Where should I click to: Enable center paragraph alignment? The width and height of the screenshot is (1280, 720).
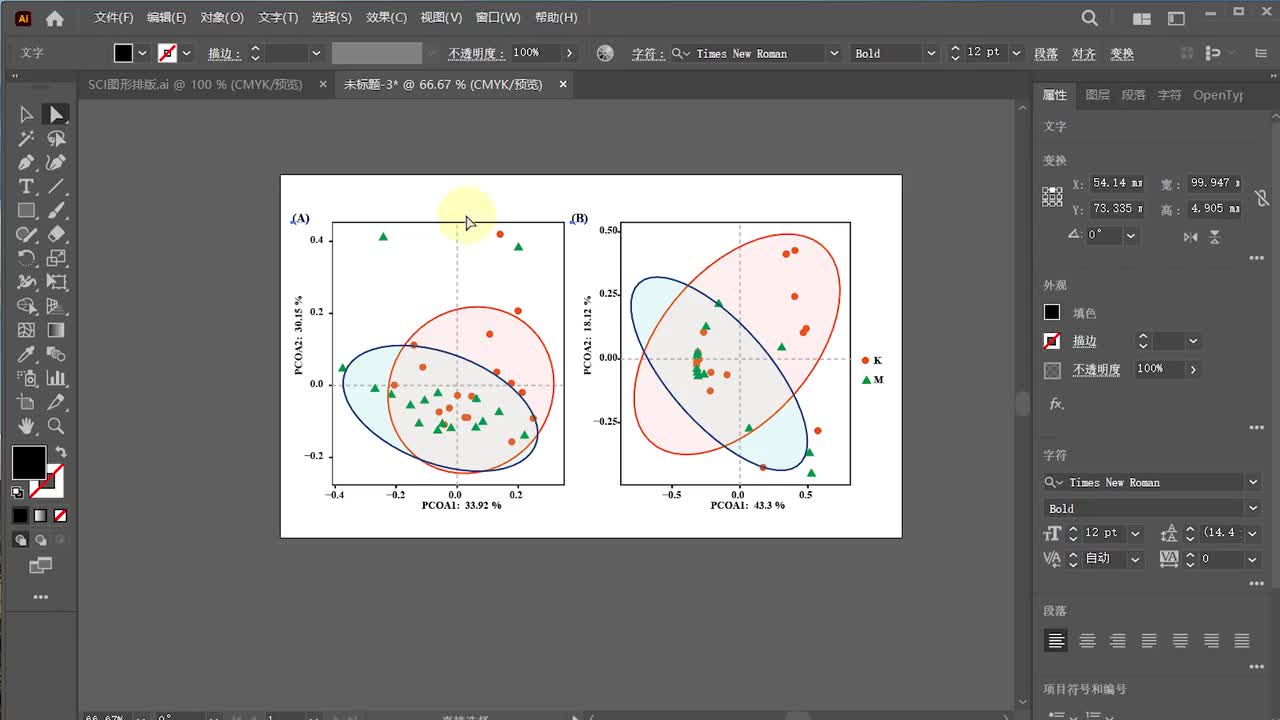tap(1087, 641)
